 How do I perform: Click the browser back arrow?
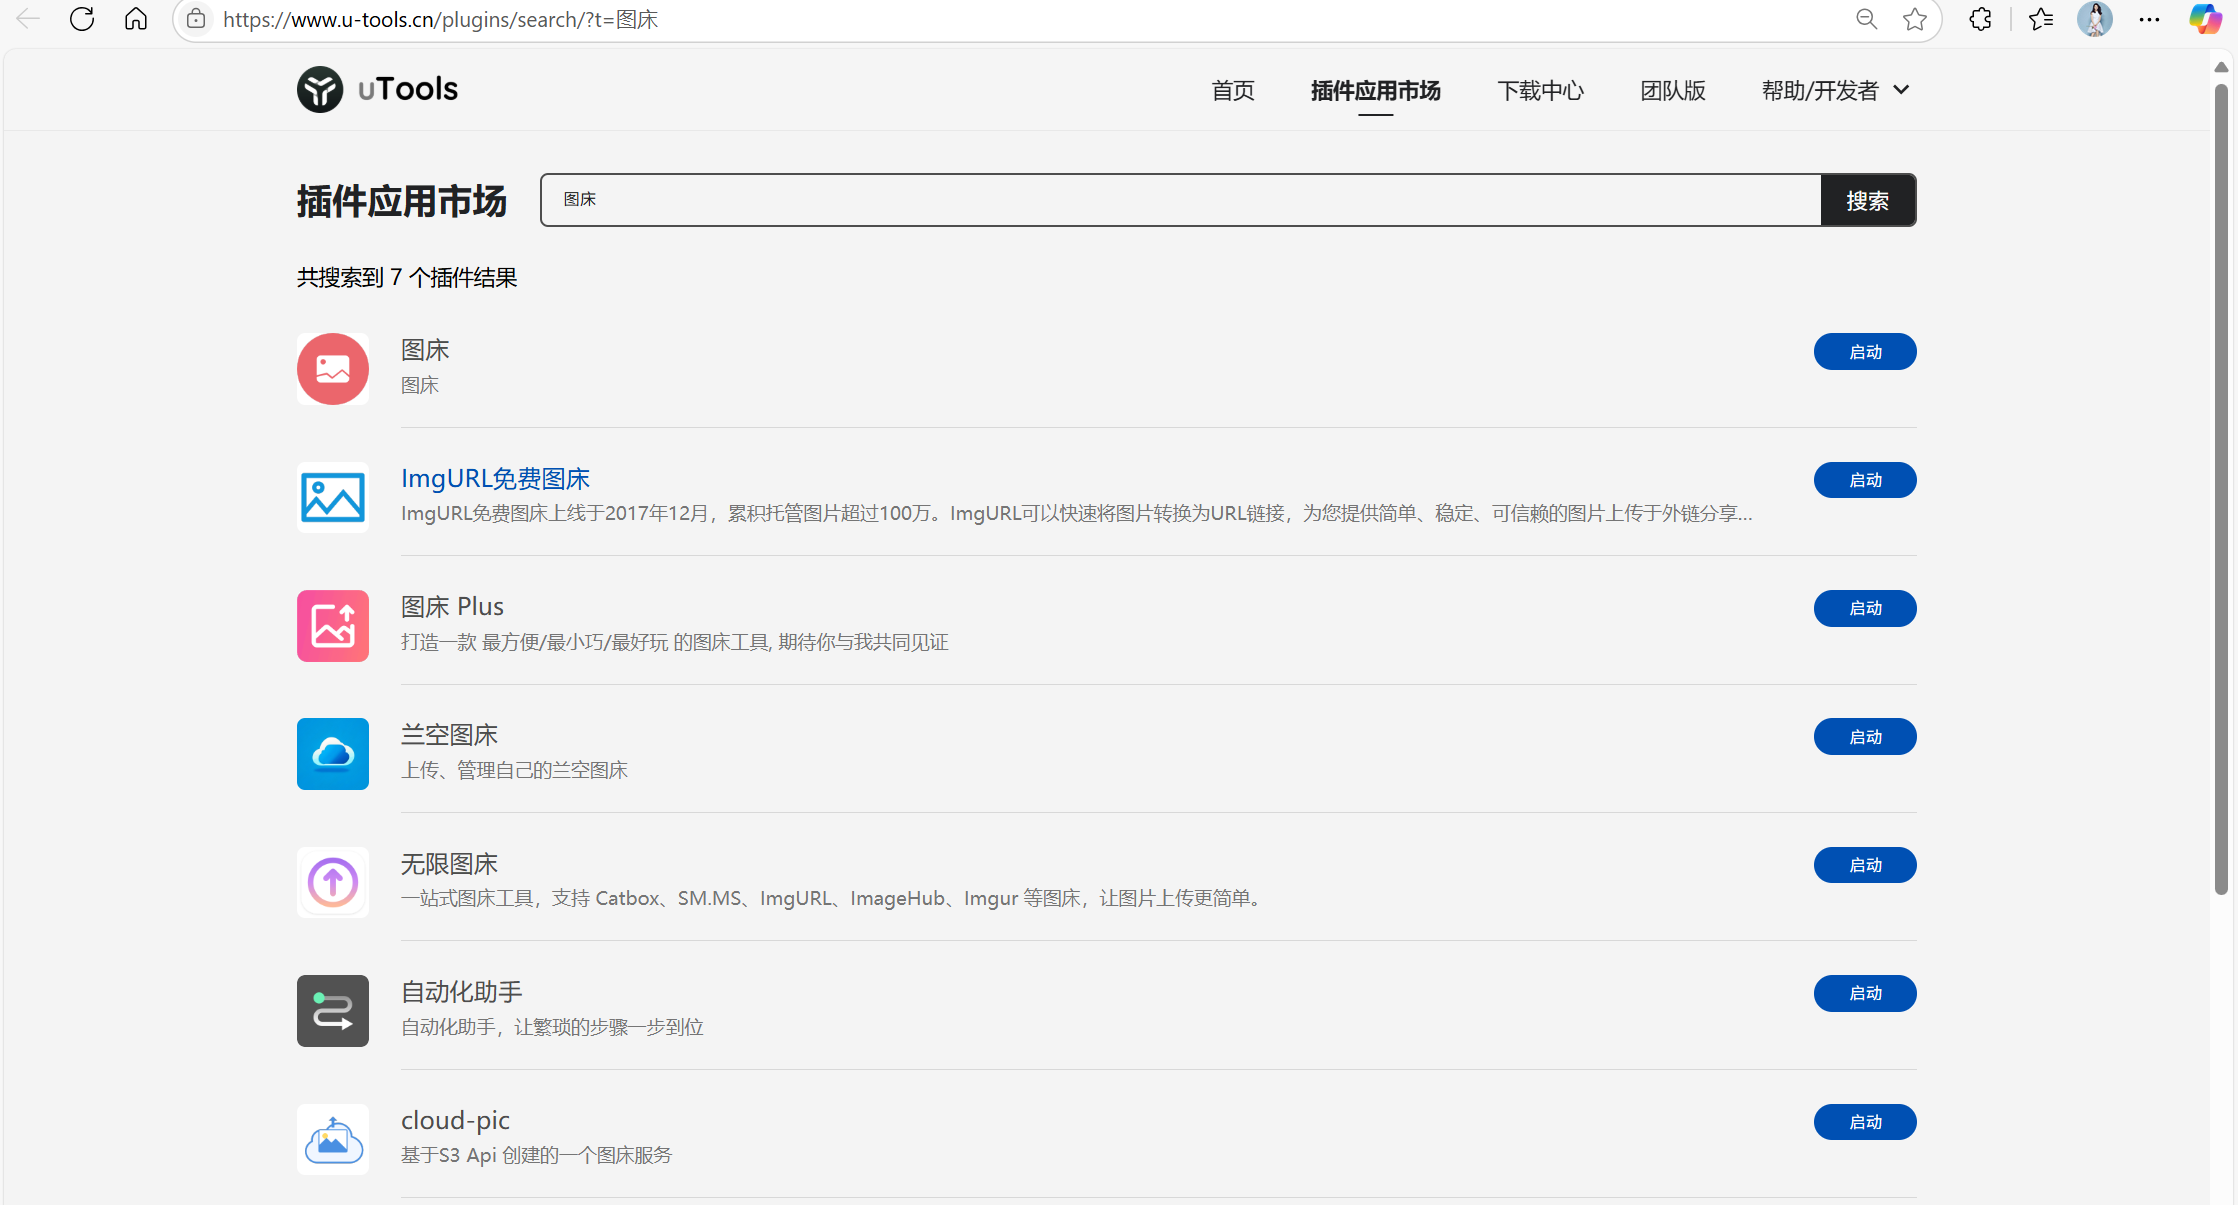[x=28, y=19]
